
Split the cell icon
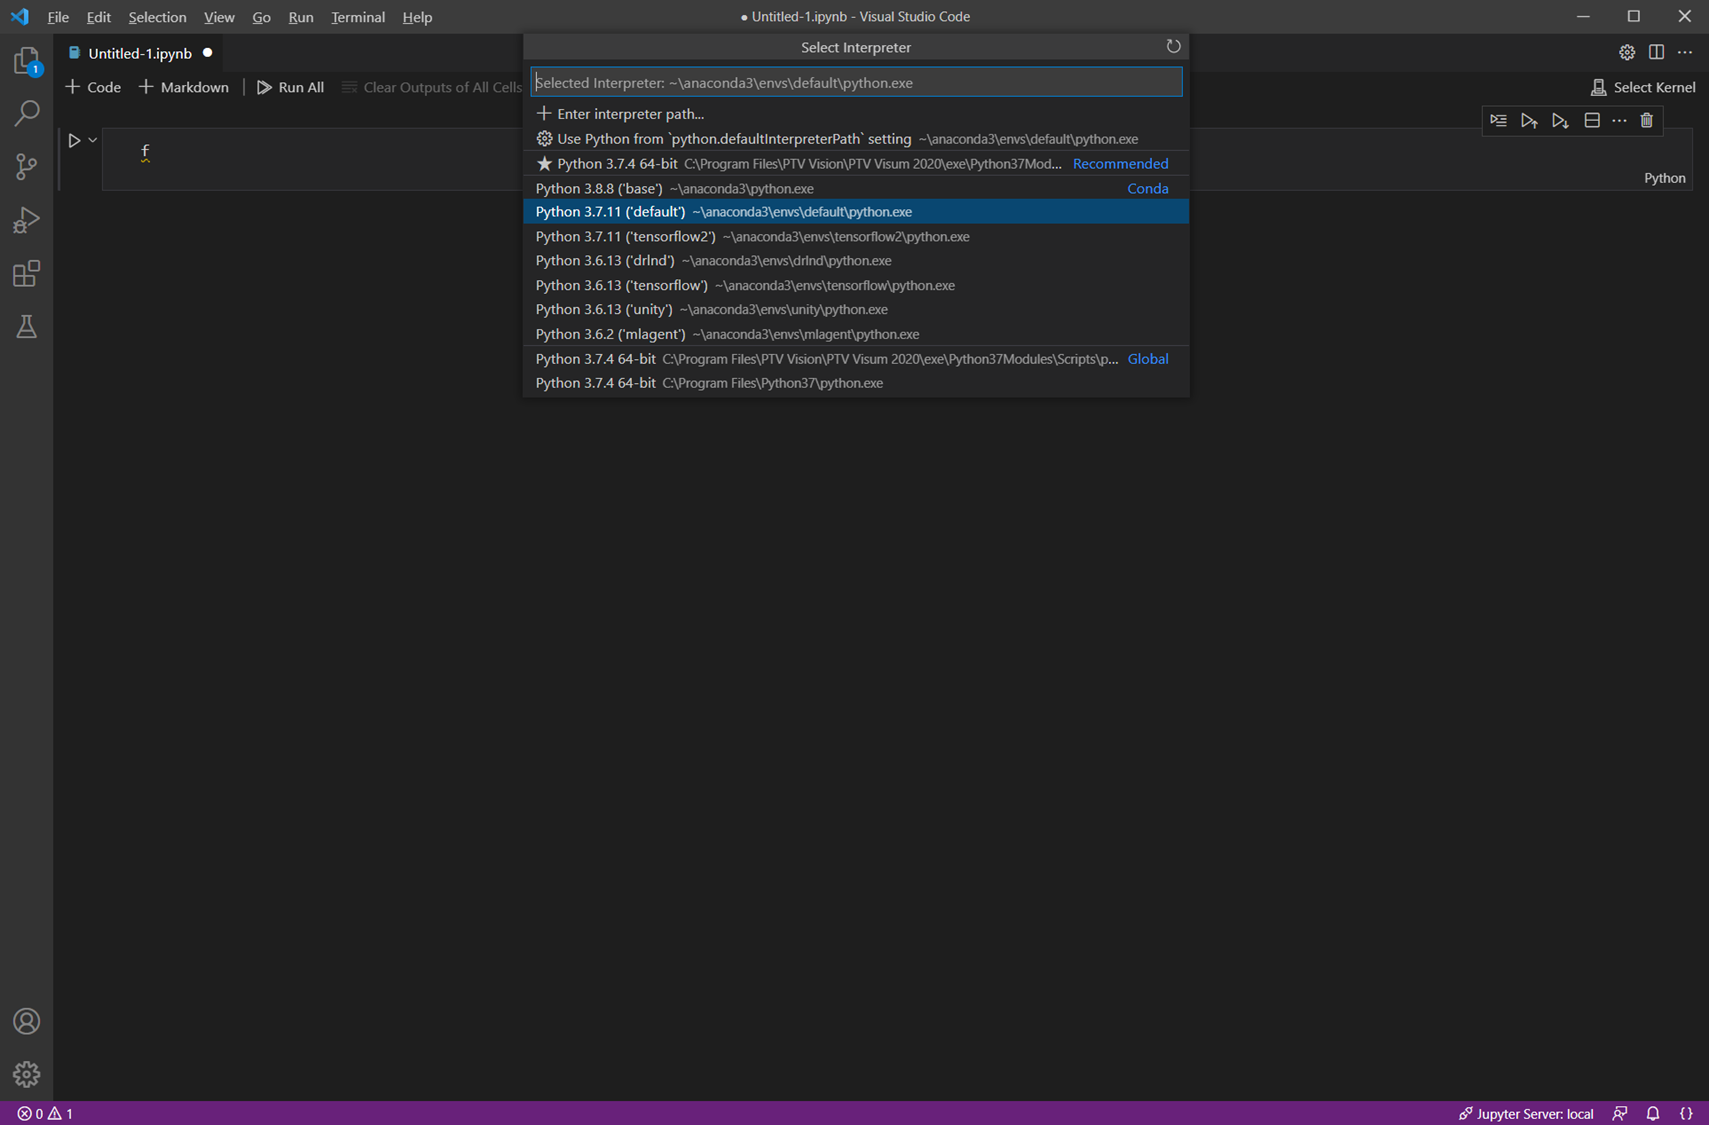pos(1592,120)
